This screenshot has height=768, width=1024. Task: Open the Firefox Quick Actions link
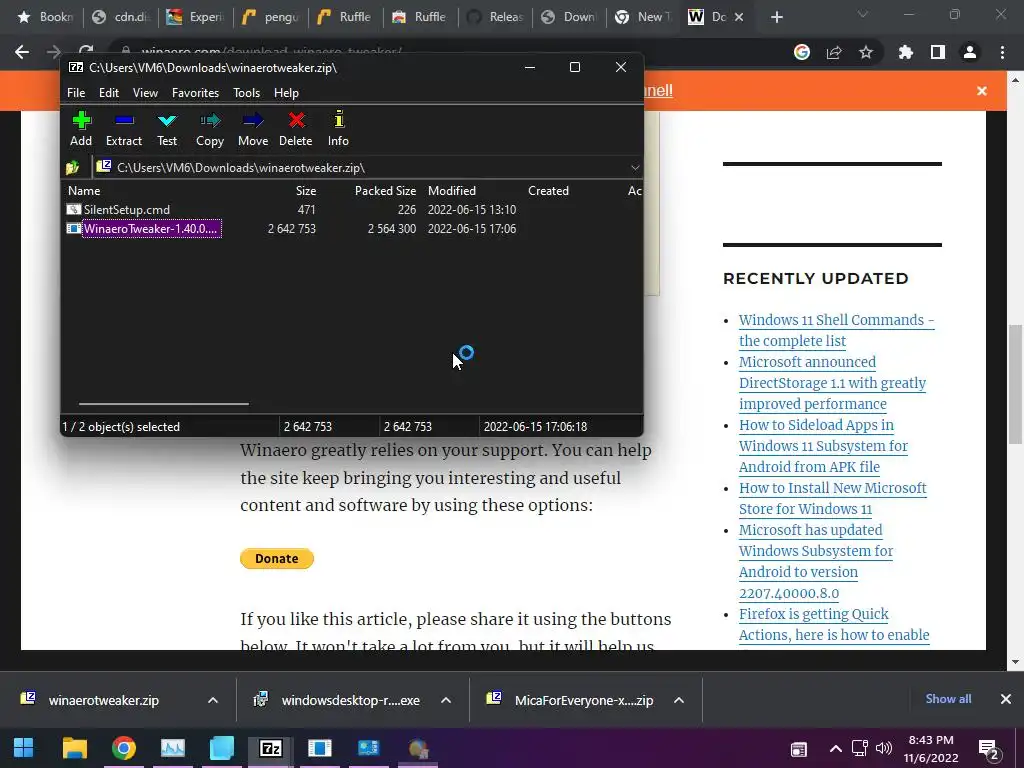point(834,624)
